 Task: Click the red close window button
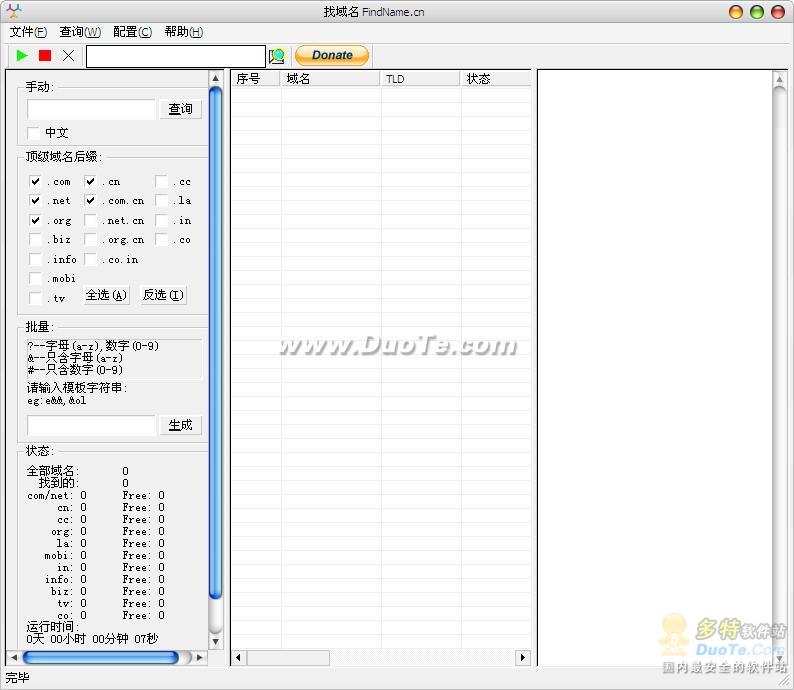pos(778,12)
